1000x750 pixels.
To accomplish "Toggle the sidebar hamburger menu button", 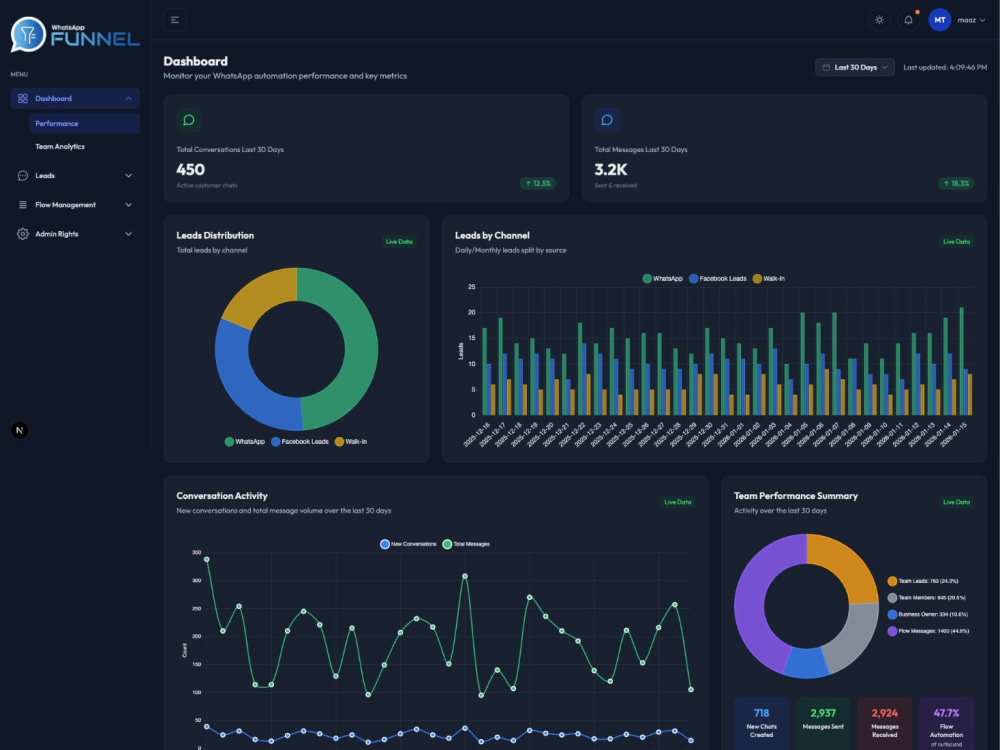I will click(175, 20).
